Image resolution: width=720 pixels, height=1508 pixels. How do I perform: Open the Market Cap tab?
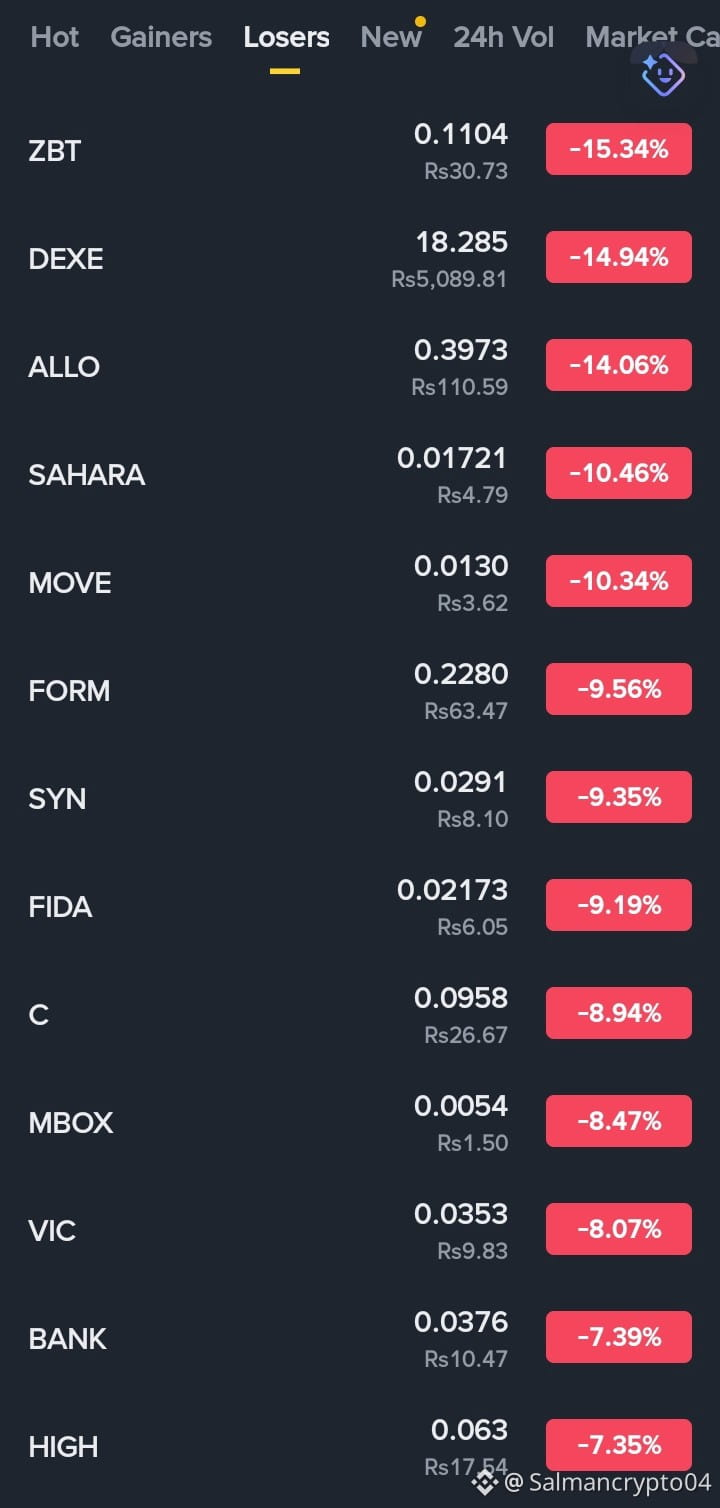coord(652,37)
